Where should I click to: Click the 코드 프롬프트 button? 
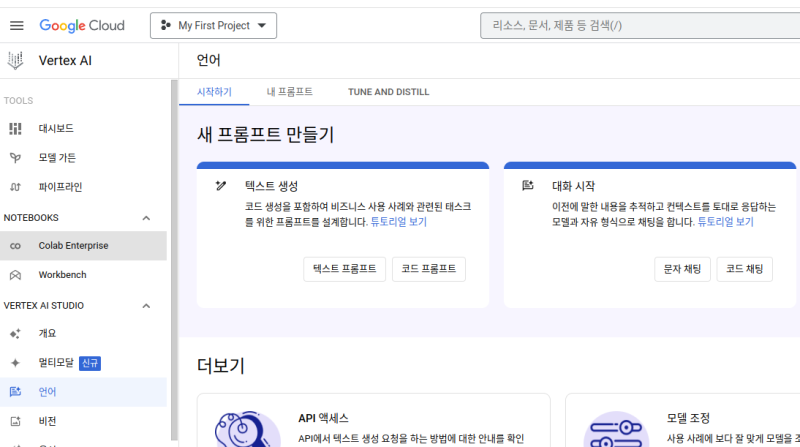(x=429, y=269)
